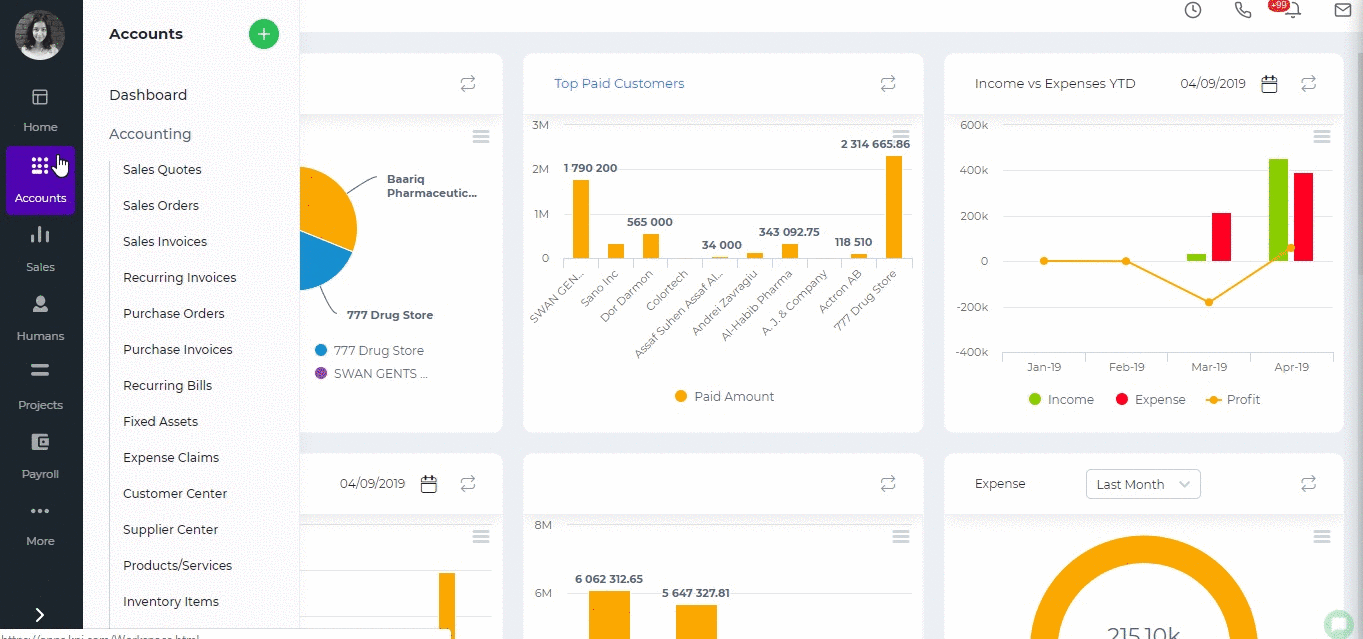Open the mail envelope icon
Viewport: 1363px width, 639px height.
pos(1343,10)
